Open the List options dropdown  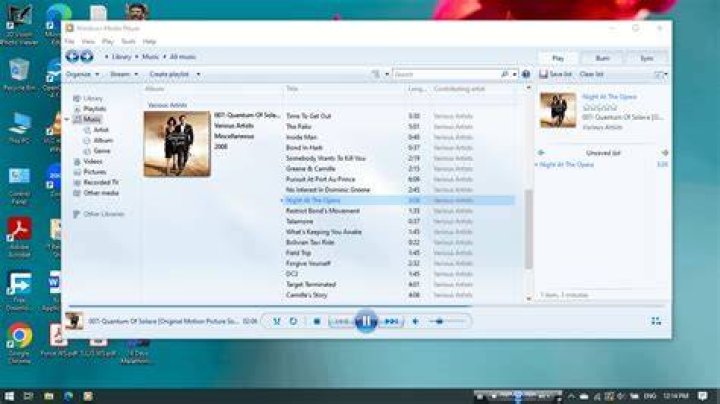coord(661,74)
